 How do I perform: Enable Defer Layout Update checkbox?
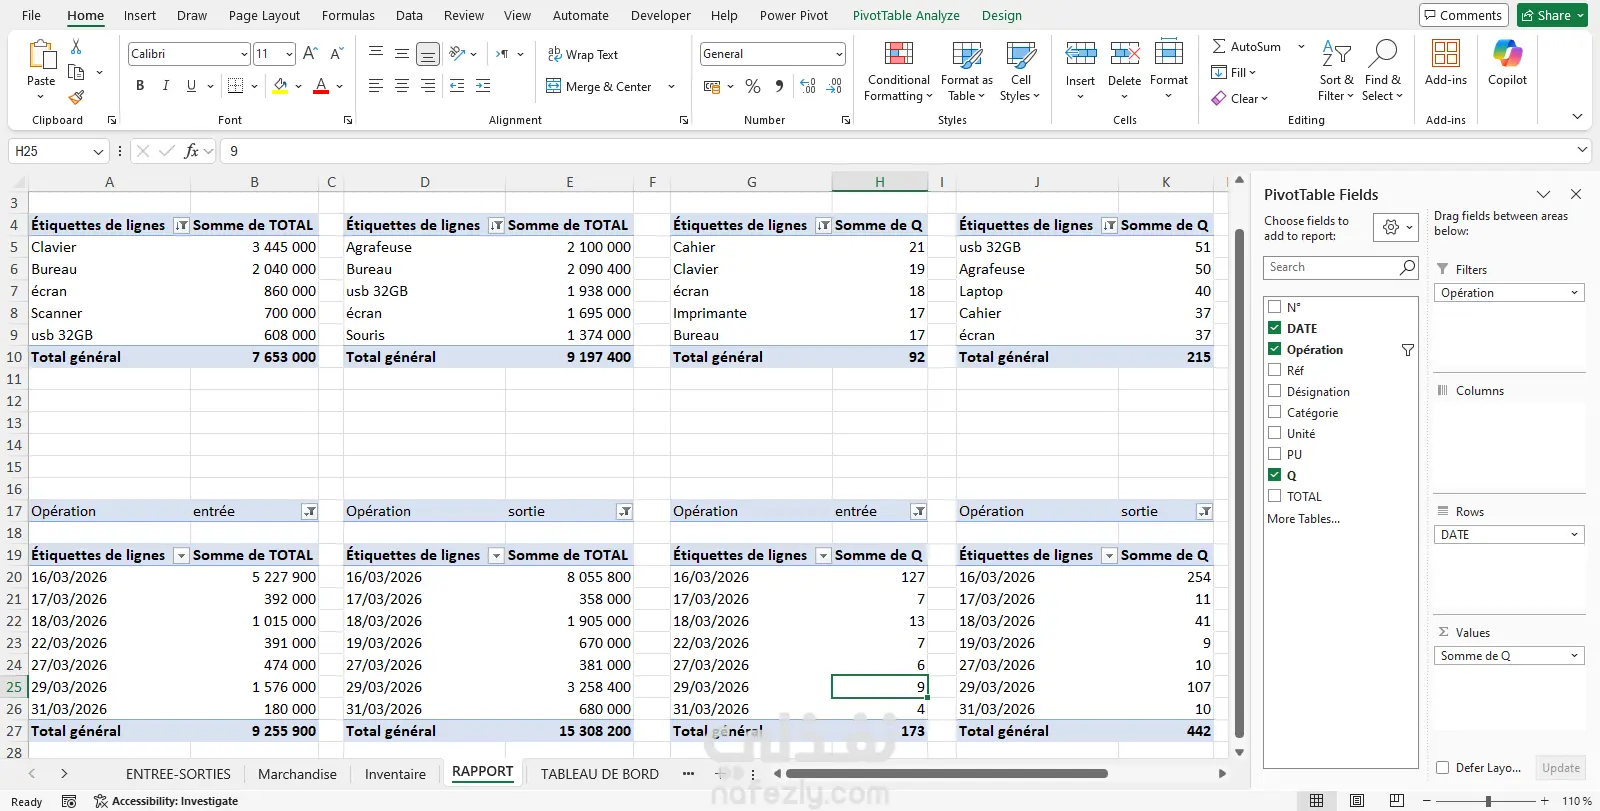tap(1443, 768)
